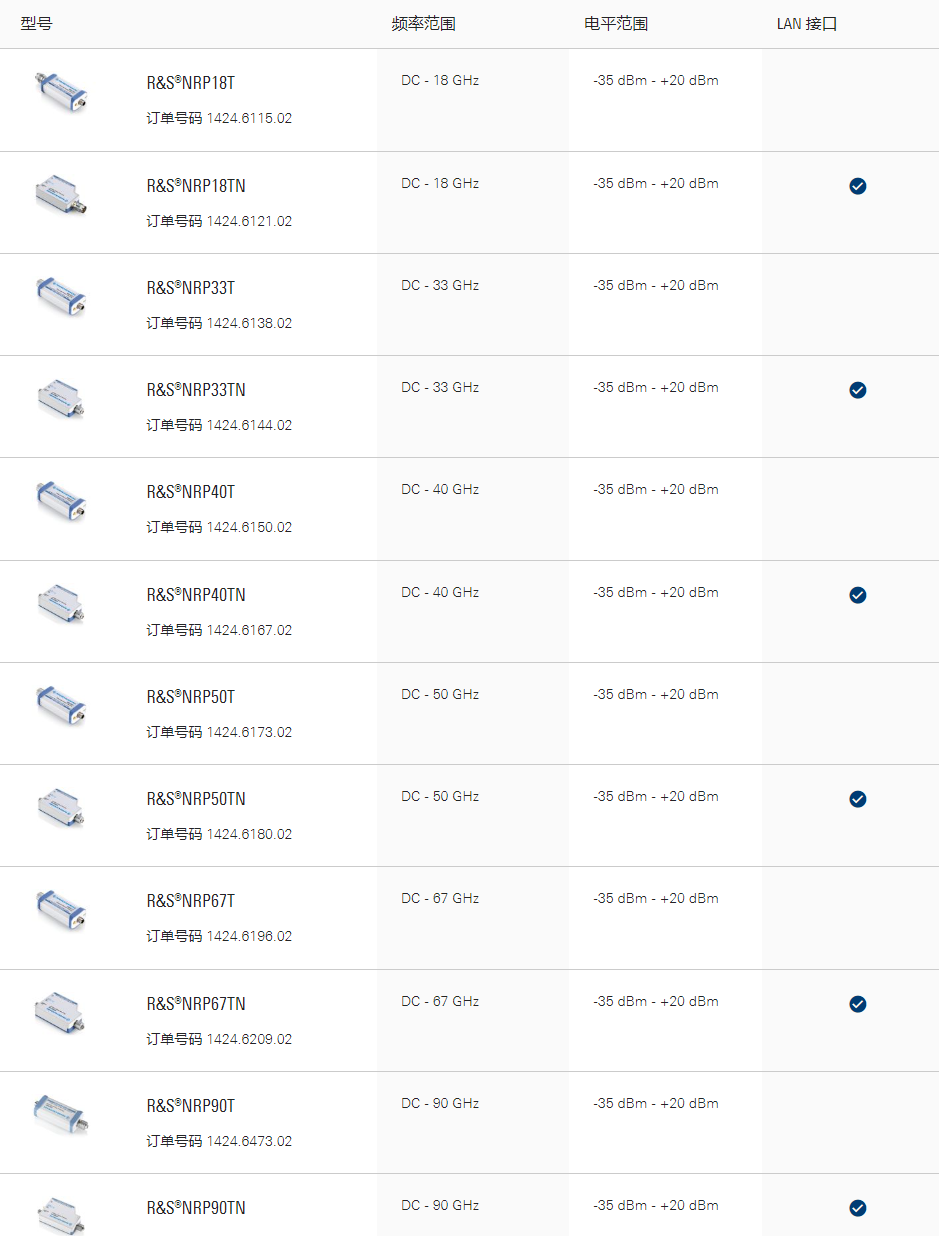Click LAN checkmark icon for NRP50TN
Screen dimensions: 939x1236
tap(857, 799)
